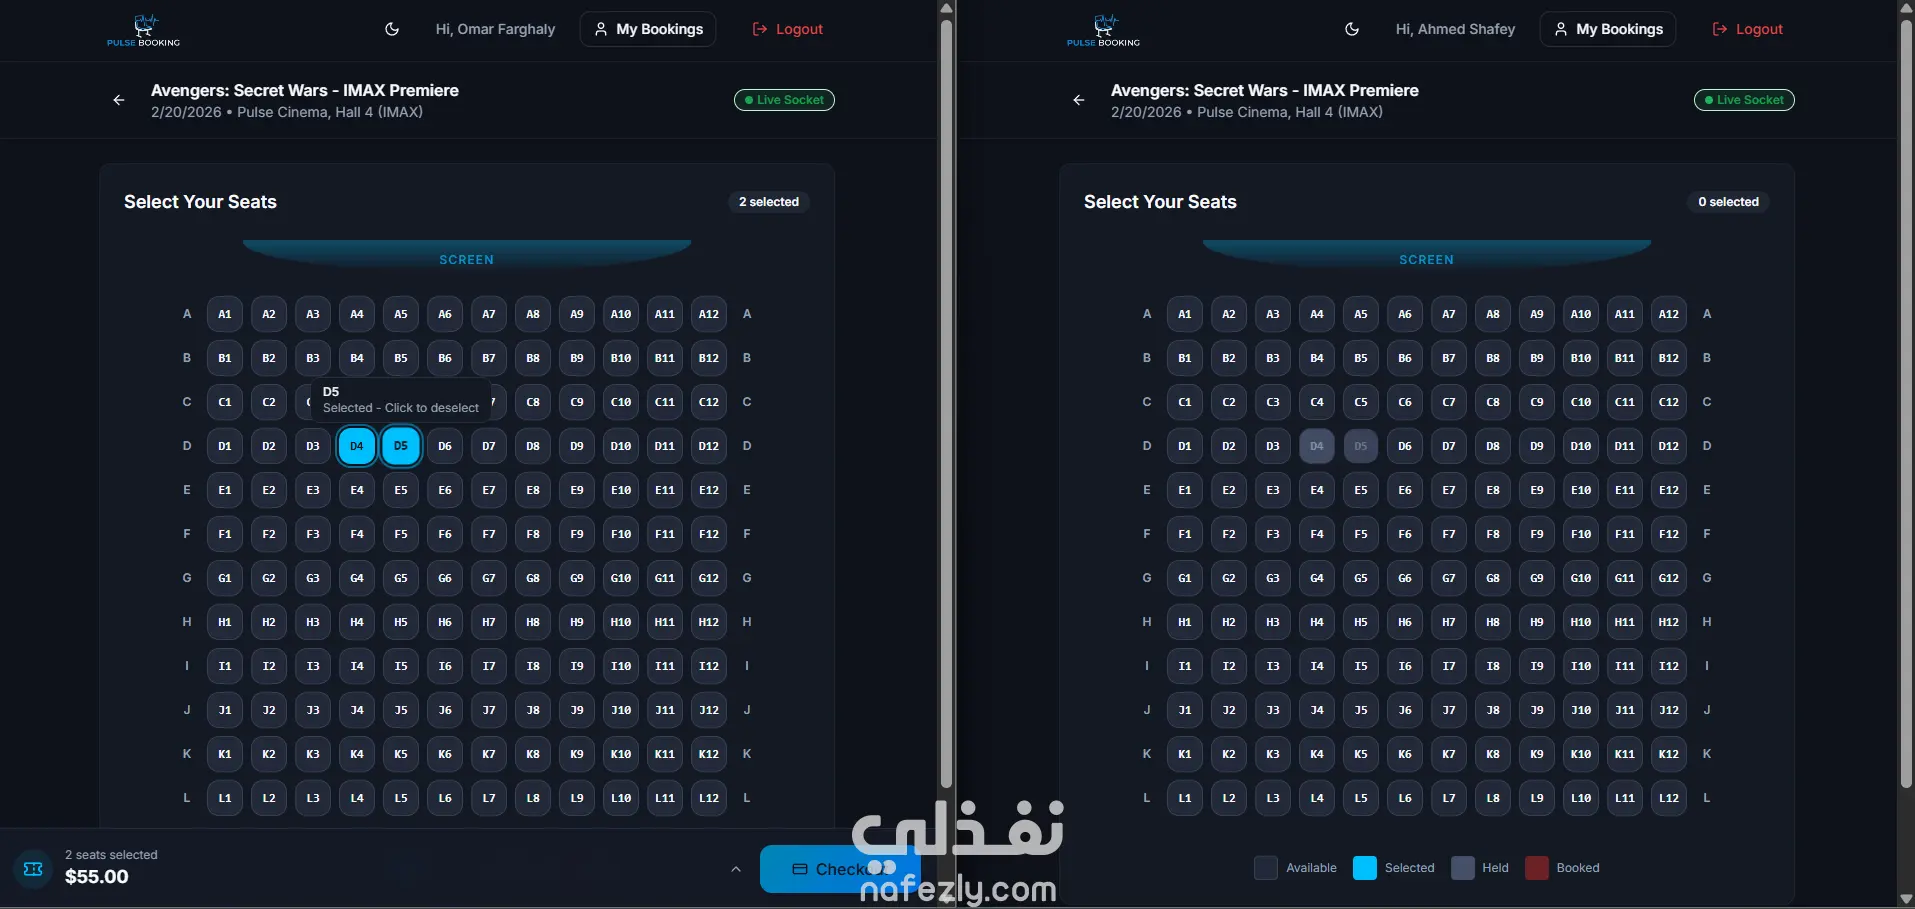This screenshot has width=1915, height=909.
Task: Expand the selected seats summary chevron
Action: 736,869
